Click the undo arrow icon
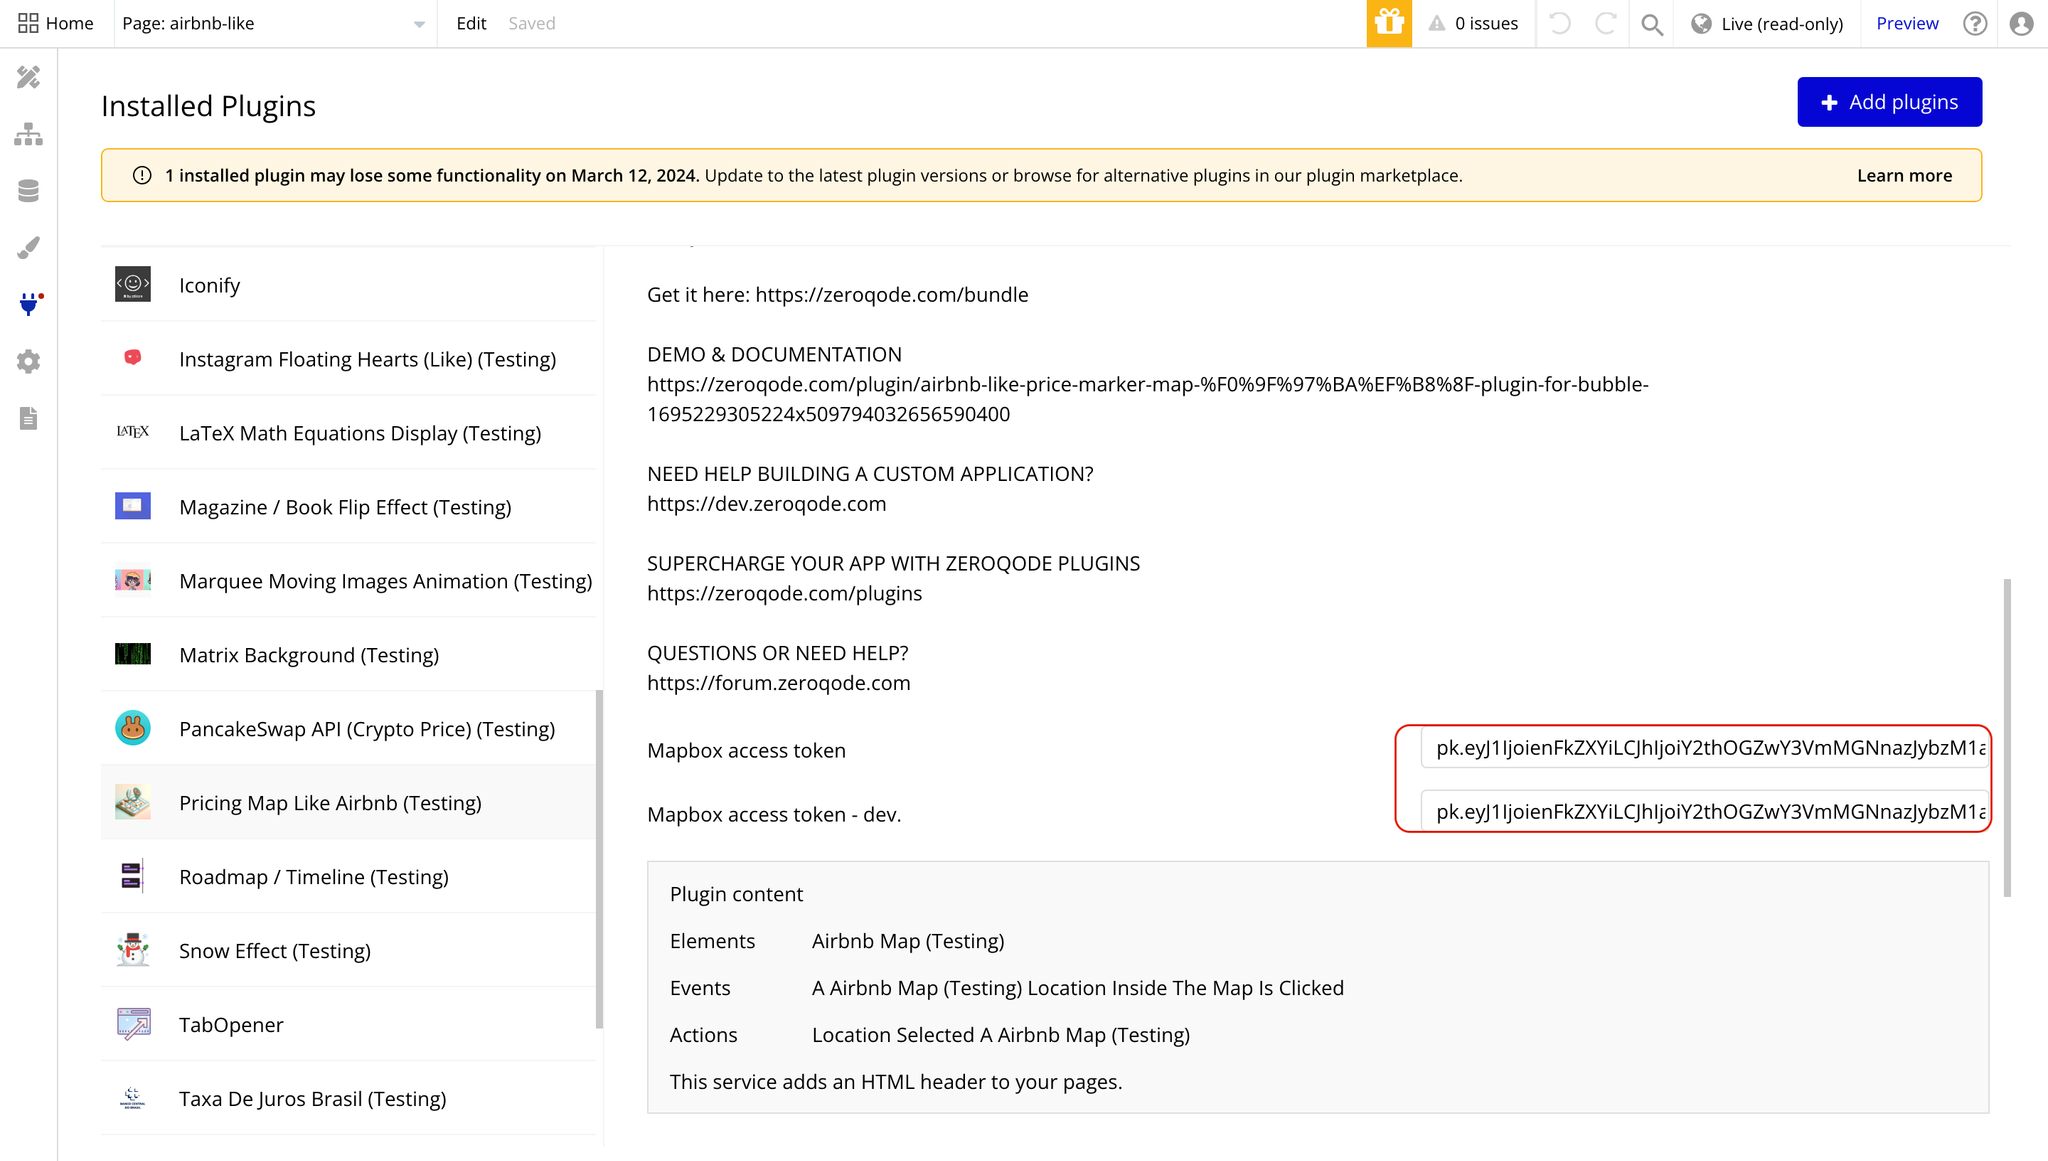Viewport: 2048px width, 1161px height. 1559,23
